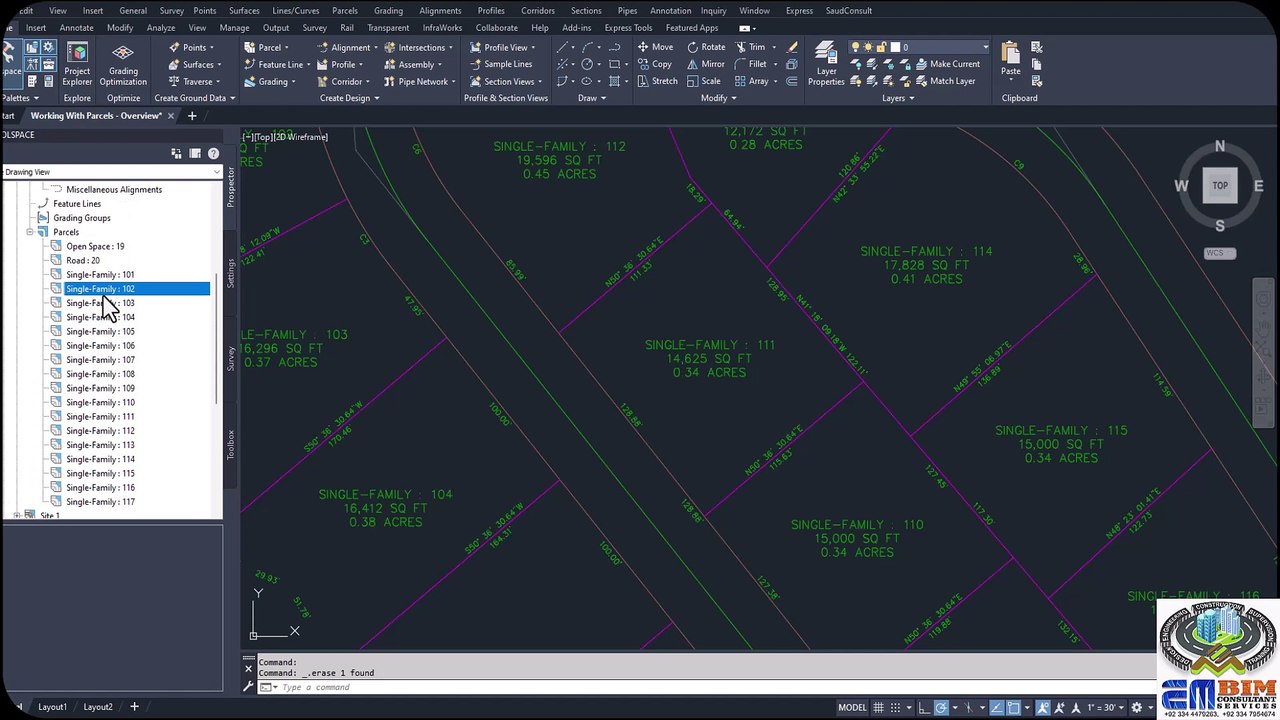The height and width of the screenshot is (720, 1280).
Task: Select the Stretch tool
Action: 657,81
